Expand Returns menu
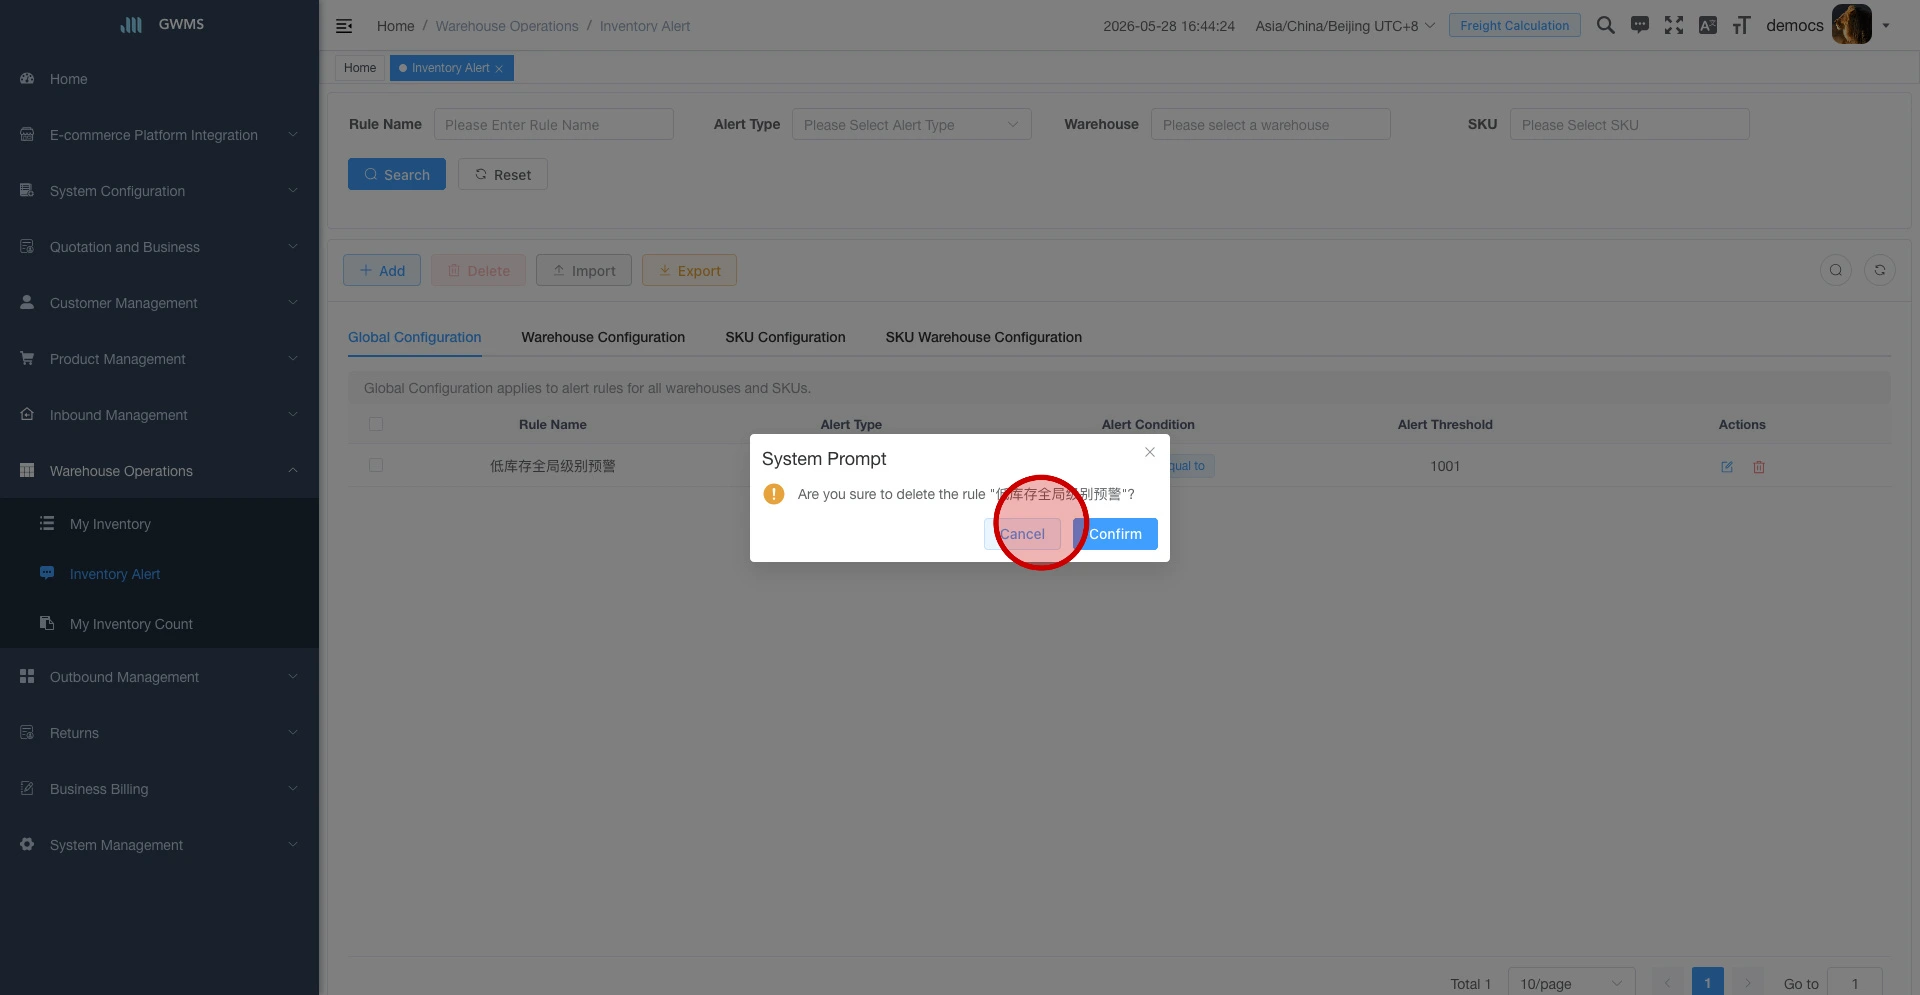The image size is (1920, 995). tap(159, 733)
